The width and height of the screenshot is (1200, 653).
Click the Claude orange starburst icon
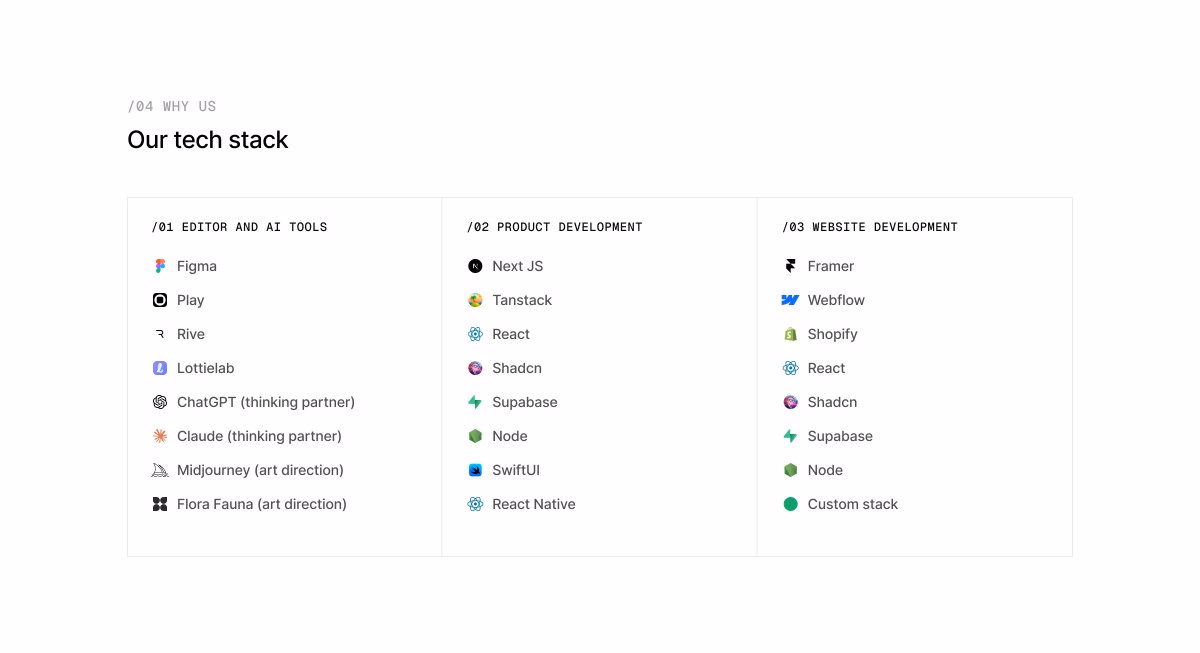point(160,436)
